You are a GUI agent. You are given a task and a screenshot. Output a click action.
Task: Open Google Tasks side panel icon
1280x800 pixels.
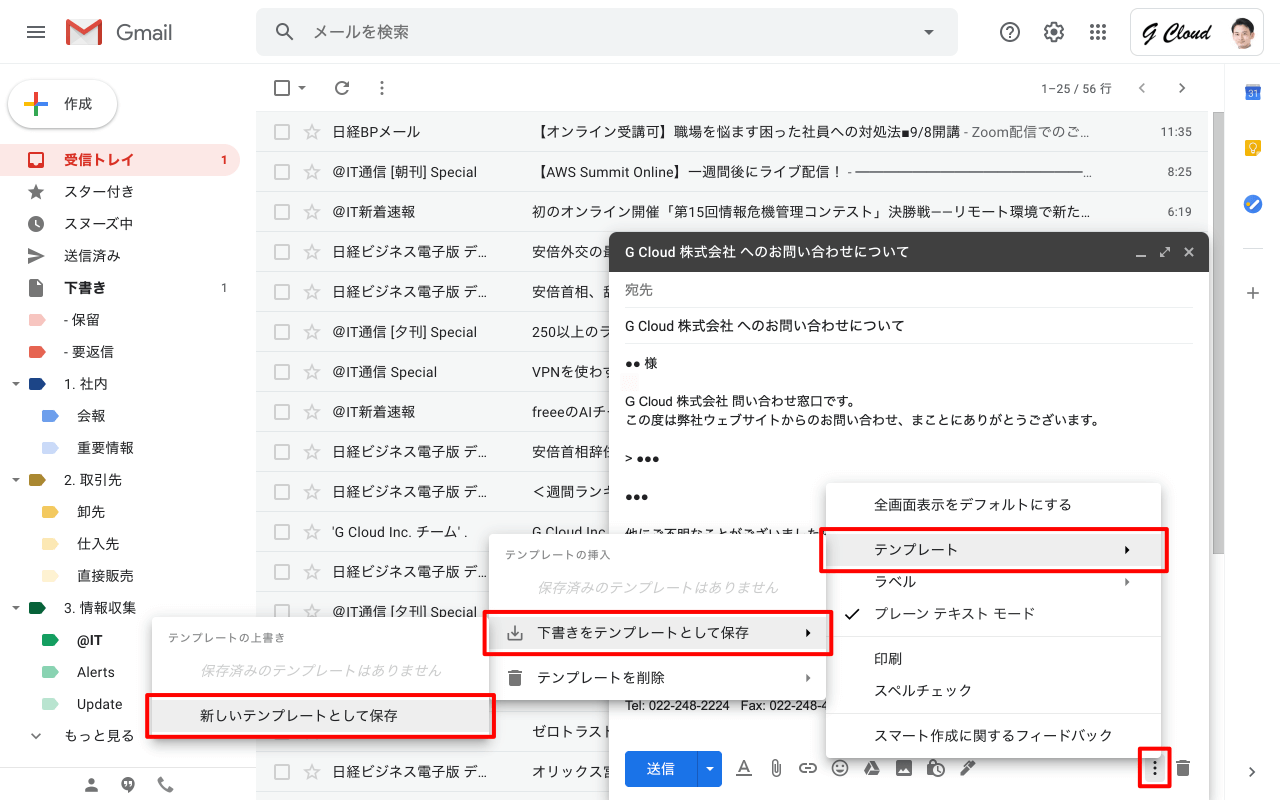pyautogui.click(x=1252, y=204)
